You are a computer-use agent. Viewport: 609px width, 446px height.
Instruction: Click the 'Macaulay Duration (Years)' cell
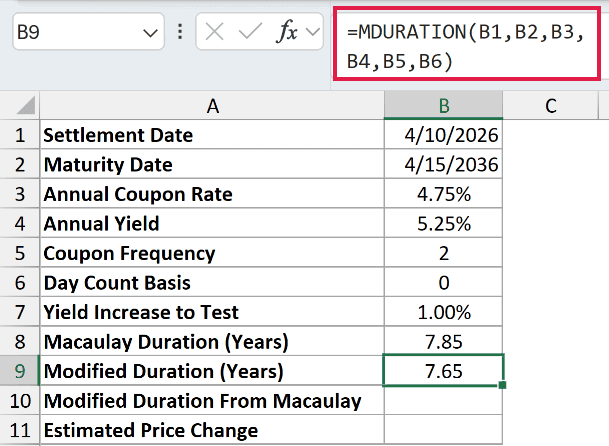tap(212, 341)
